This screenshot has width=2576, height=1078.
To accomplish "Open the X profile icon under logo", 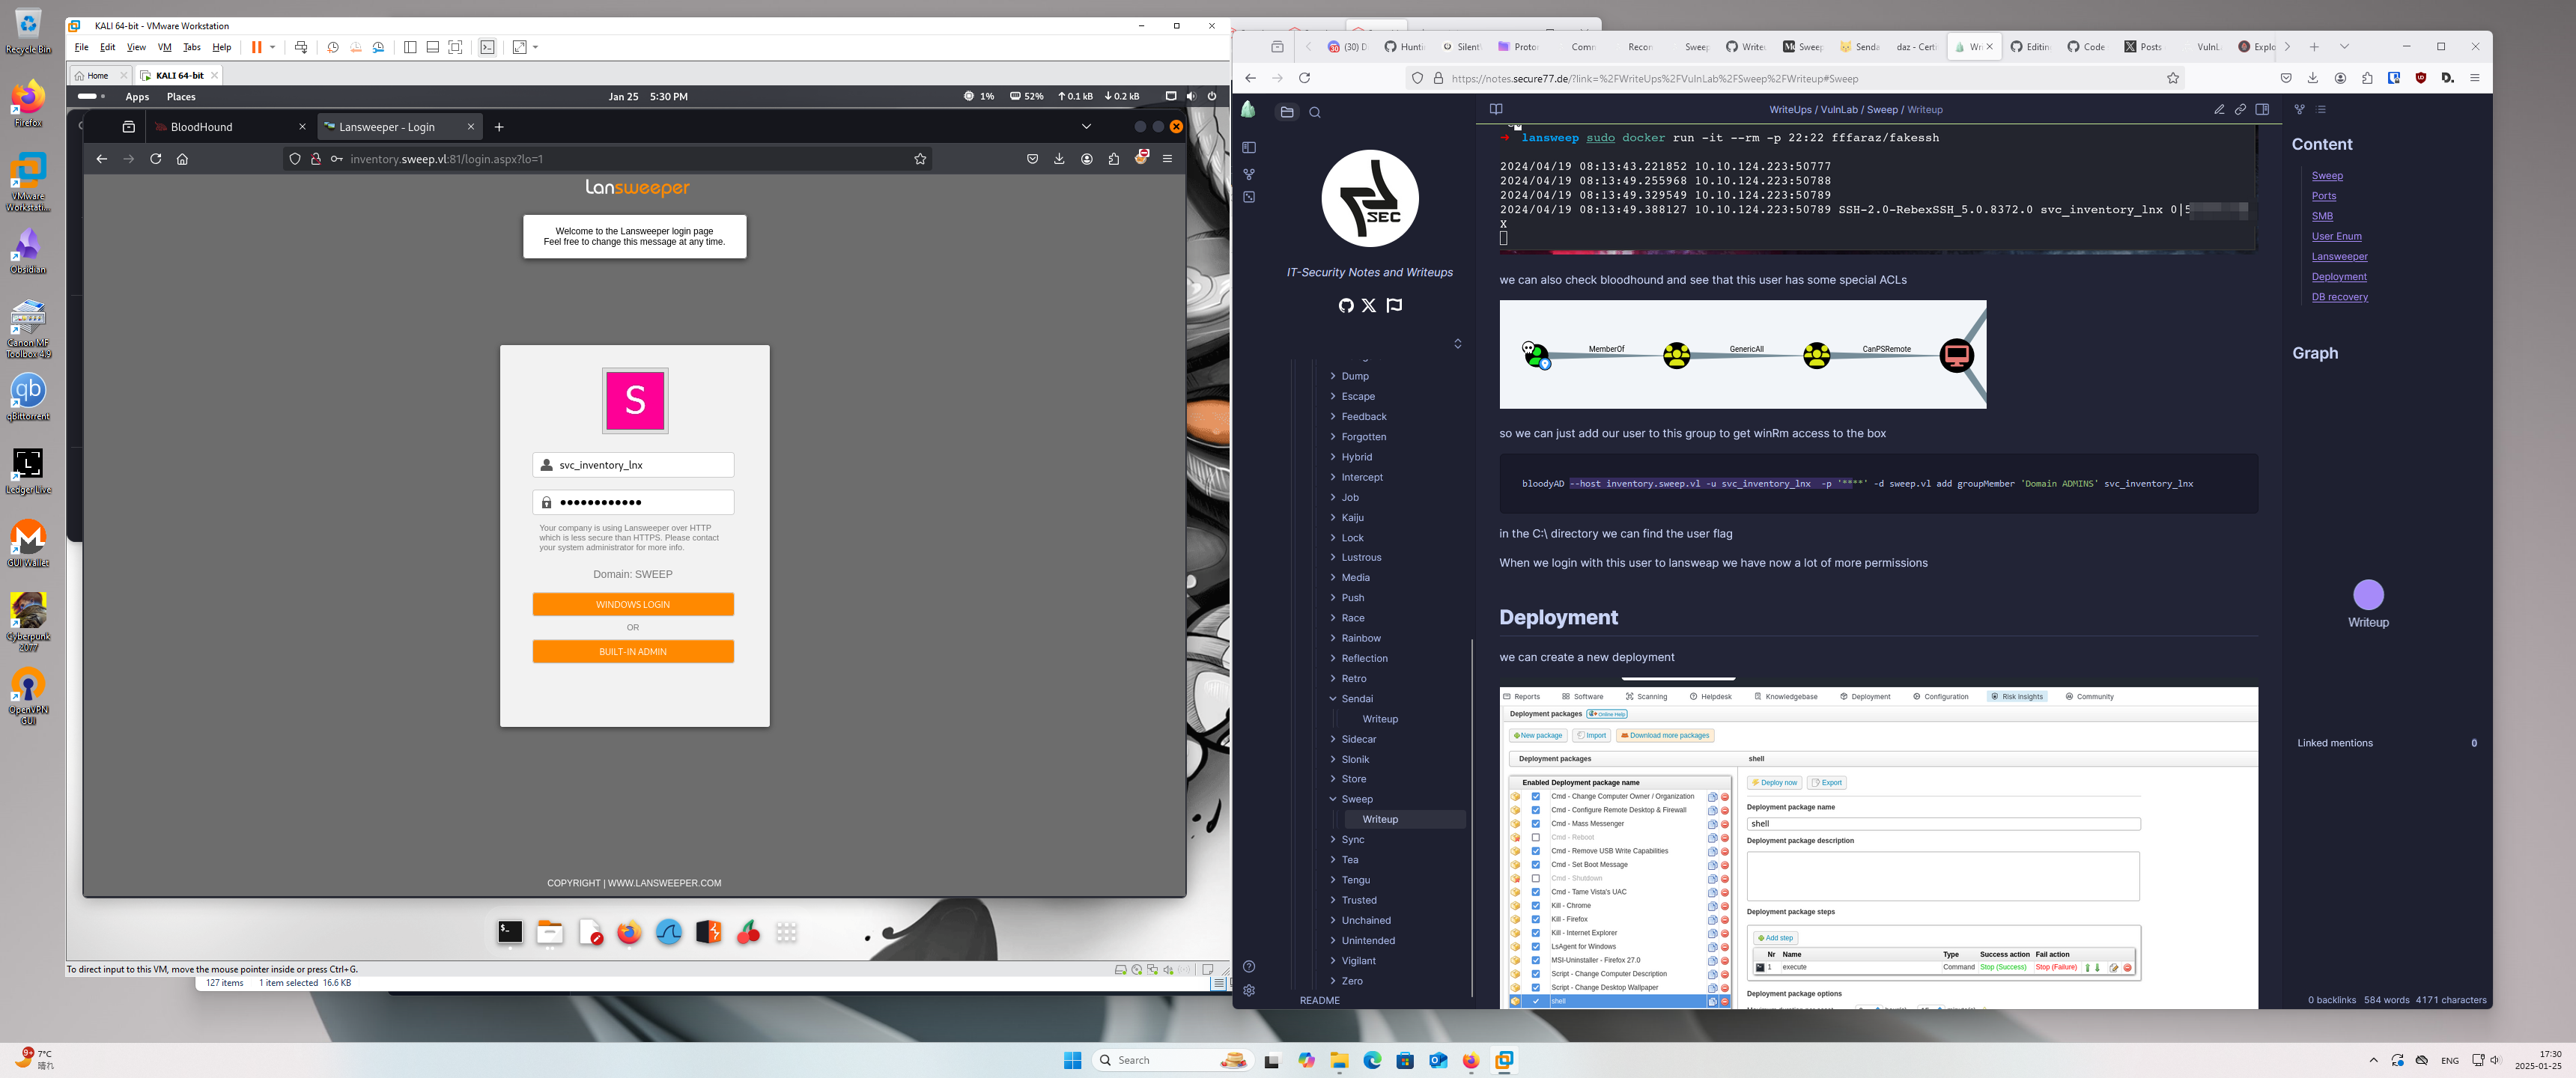I will tap(1369, 306).
